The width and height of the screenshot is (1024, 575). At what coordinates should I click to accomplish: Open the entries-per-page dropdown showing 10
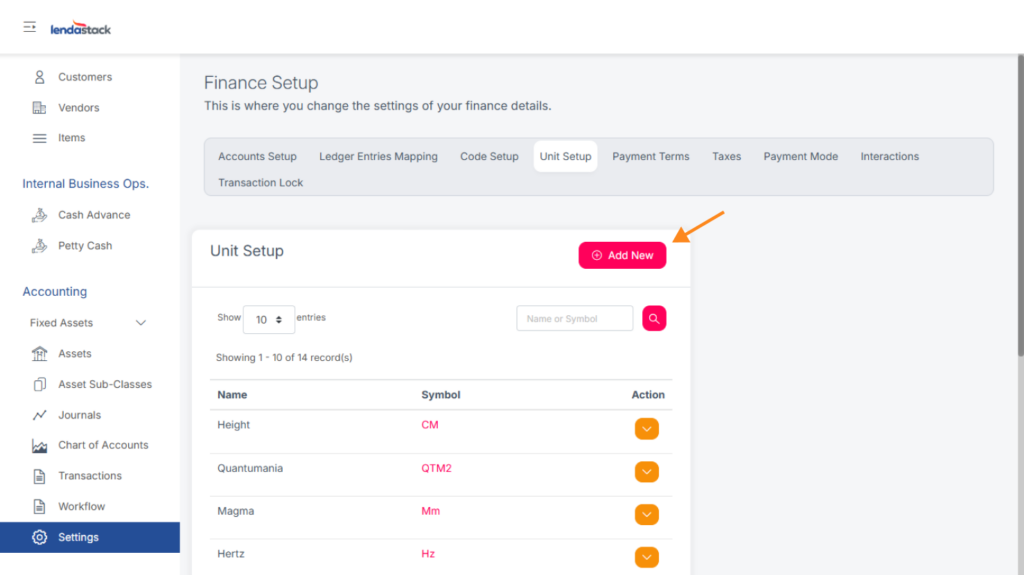tap(268, 319)
